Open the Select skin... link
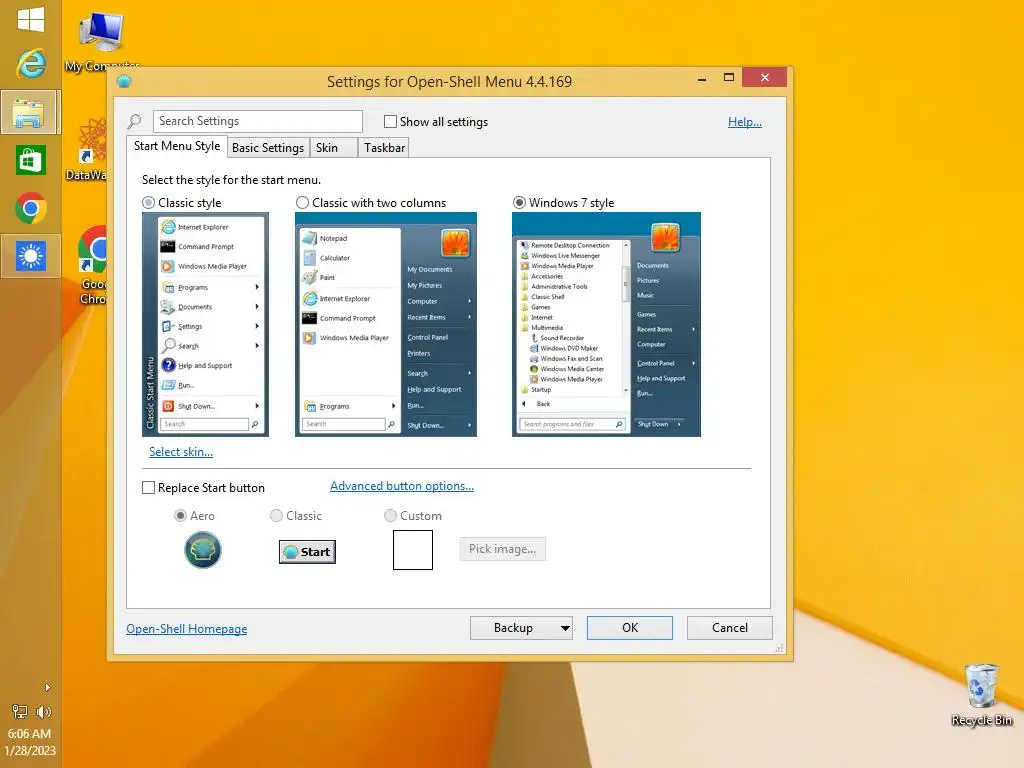1024x768 pixels. pos(181,452)
